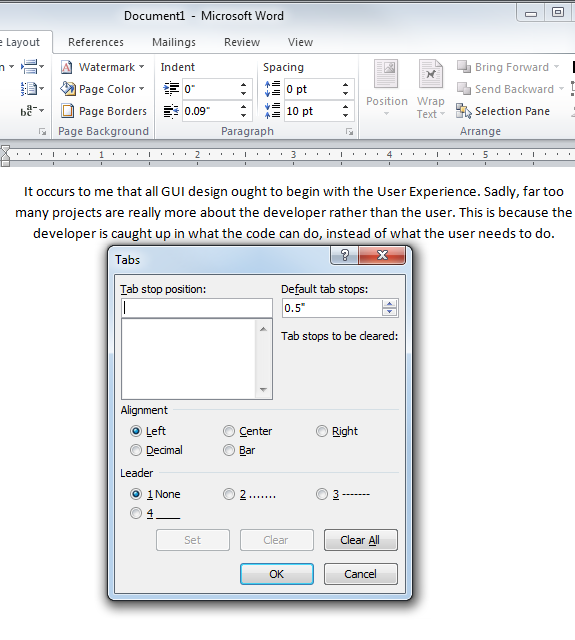
Task: Open the Selection Pane
Action: tap(503, 111)
